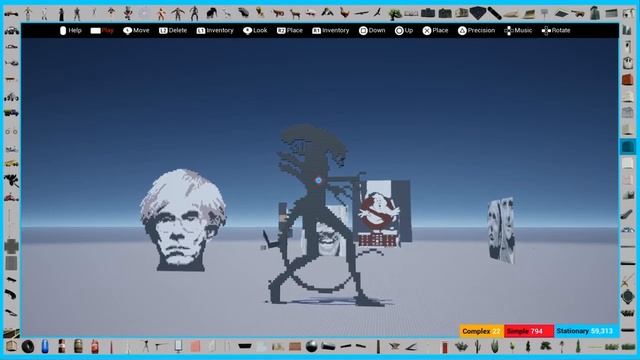The width and height of the screenshot is (640, 360).
Task: Pick the black robed figure character
Action: (61, 14)
